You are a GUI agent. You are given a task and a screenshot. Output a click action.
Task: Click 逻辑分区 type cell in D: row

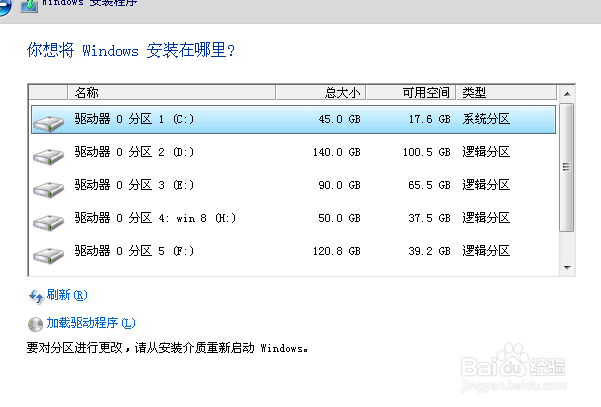[x=486, y=152]
